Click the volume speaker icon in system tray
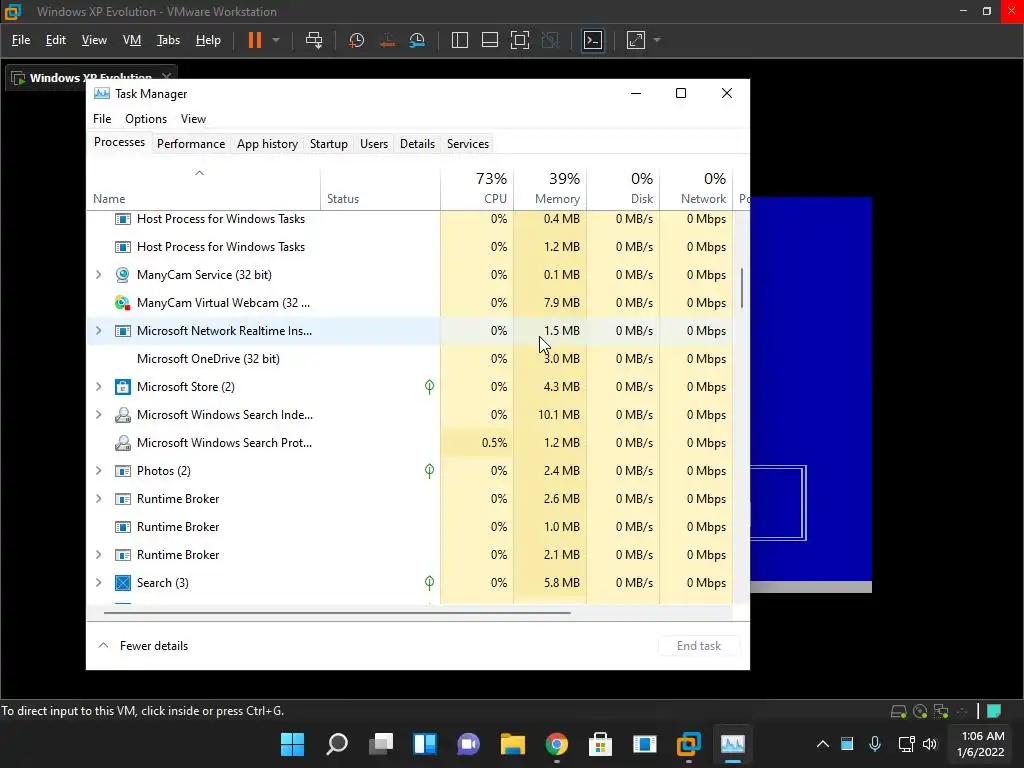Viewport: 1024px width, 768px height. 930,744
